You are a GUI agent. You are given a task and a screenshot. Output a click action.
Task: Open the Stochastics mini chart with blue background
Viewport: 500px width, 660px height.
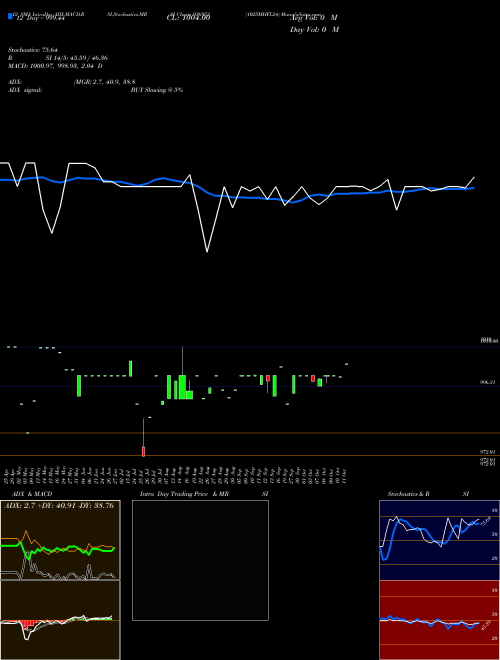pos(439,540)
